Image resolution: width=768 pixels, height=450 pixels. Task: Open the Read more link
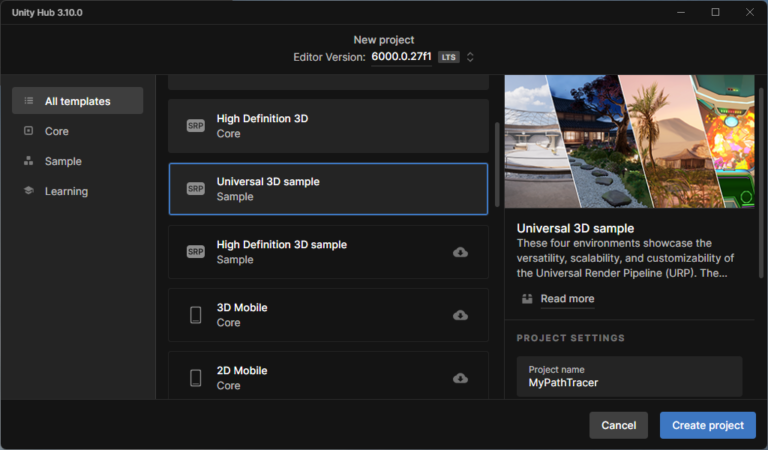pos(567,299)
